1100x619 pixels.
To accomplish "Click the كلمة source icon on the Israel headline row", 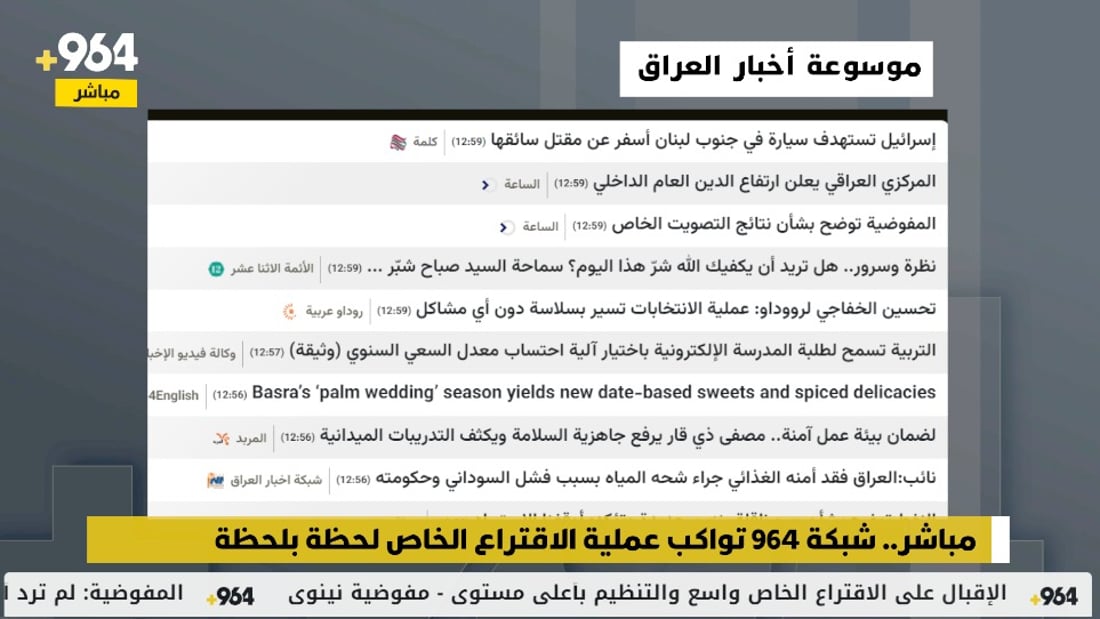I will click(x=398, y=142).
